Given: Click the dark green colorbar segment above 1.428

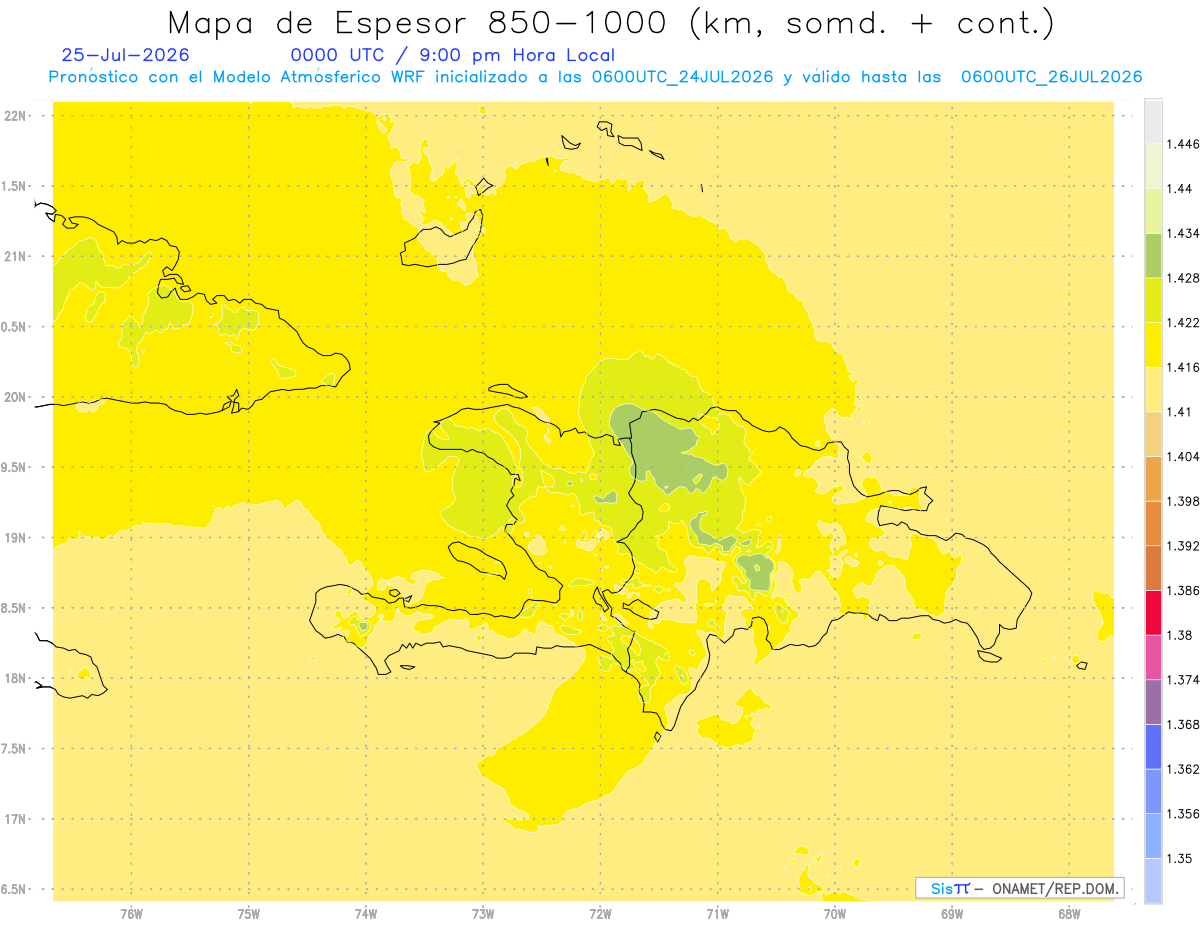Looking at the screenshot, I should click(1153, 256).
